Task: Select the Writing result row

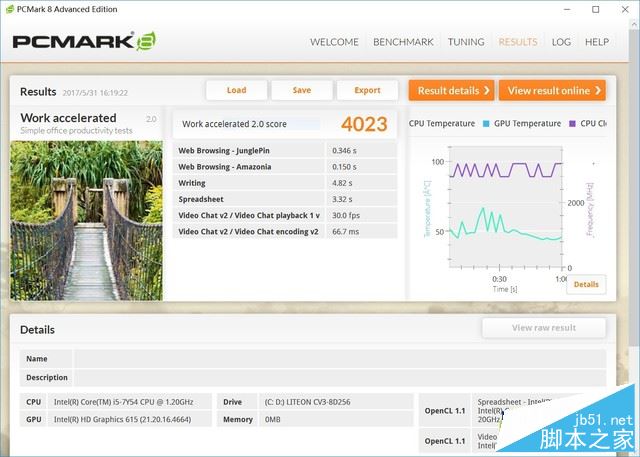Action: tap(285, 183)
